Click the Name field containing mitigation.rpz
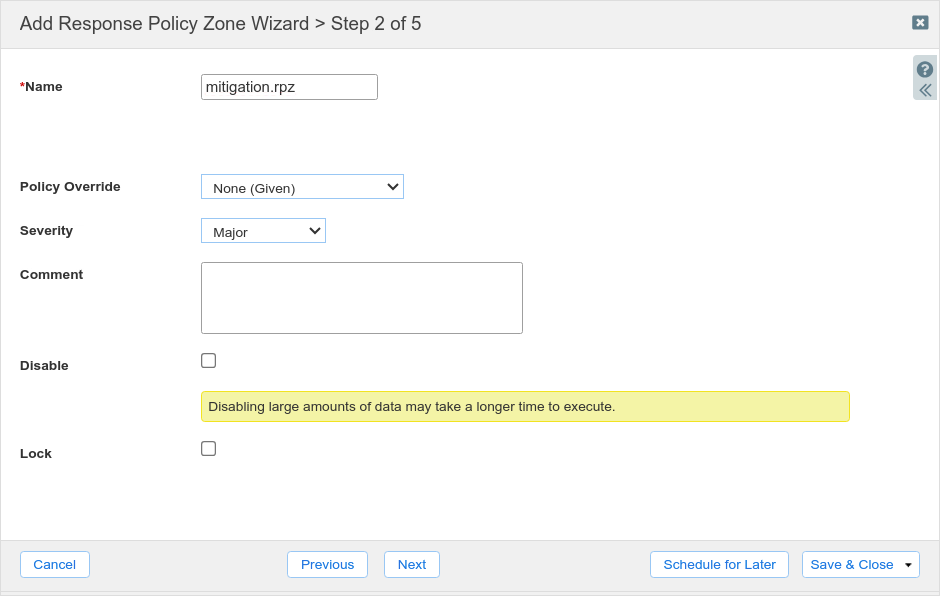The width and height of the screenshot is (940, 596). pyautogui.click(x=289, y=87)
